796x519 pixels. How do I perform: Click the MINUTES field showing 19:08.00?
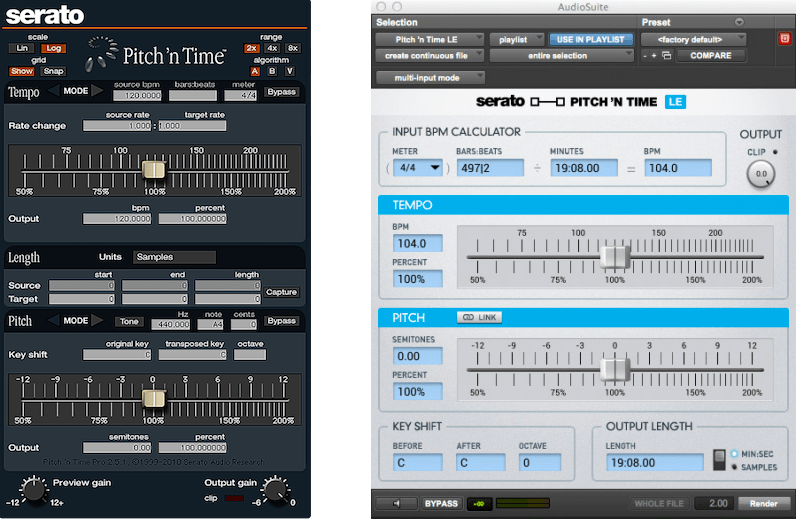(584, 168)
